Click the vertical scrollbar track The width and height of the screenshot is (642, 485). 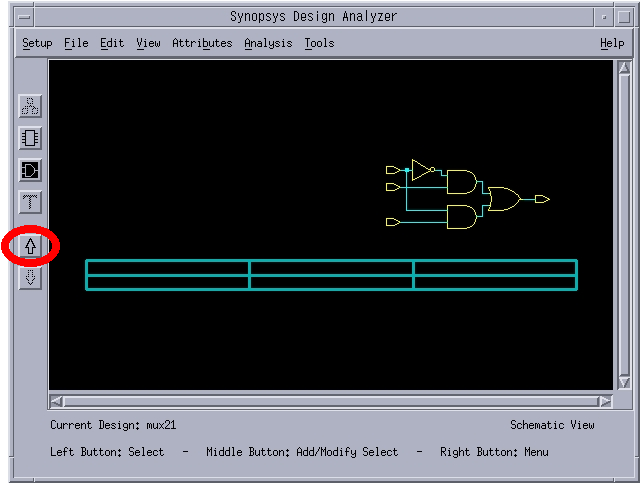[x=624, y=225]
